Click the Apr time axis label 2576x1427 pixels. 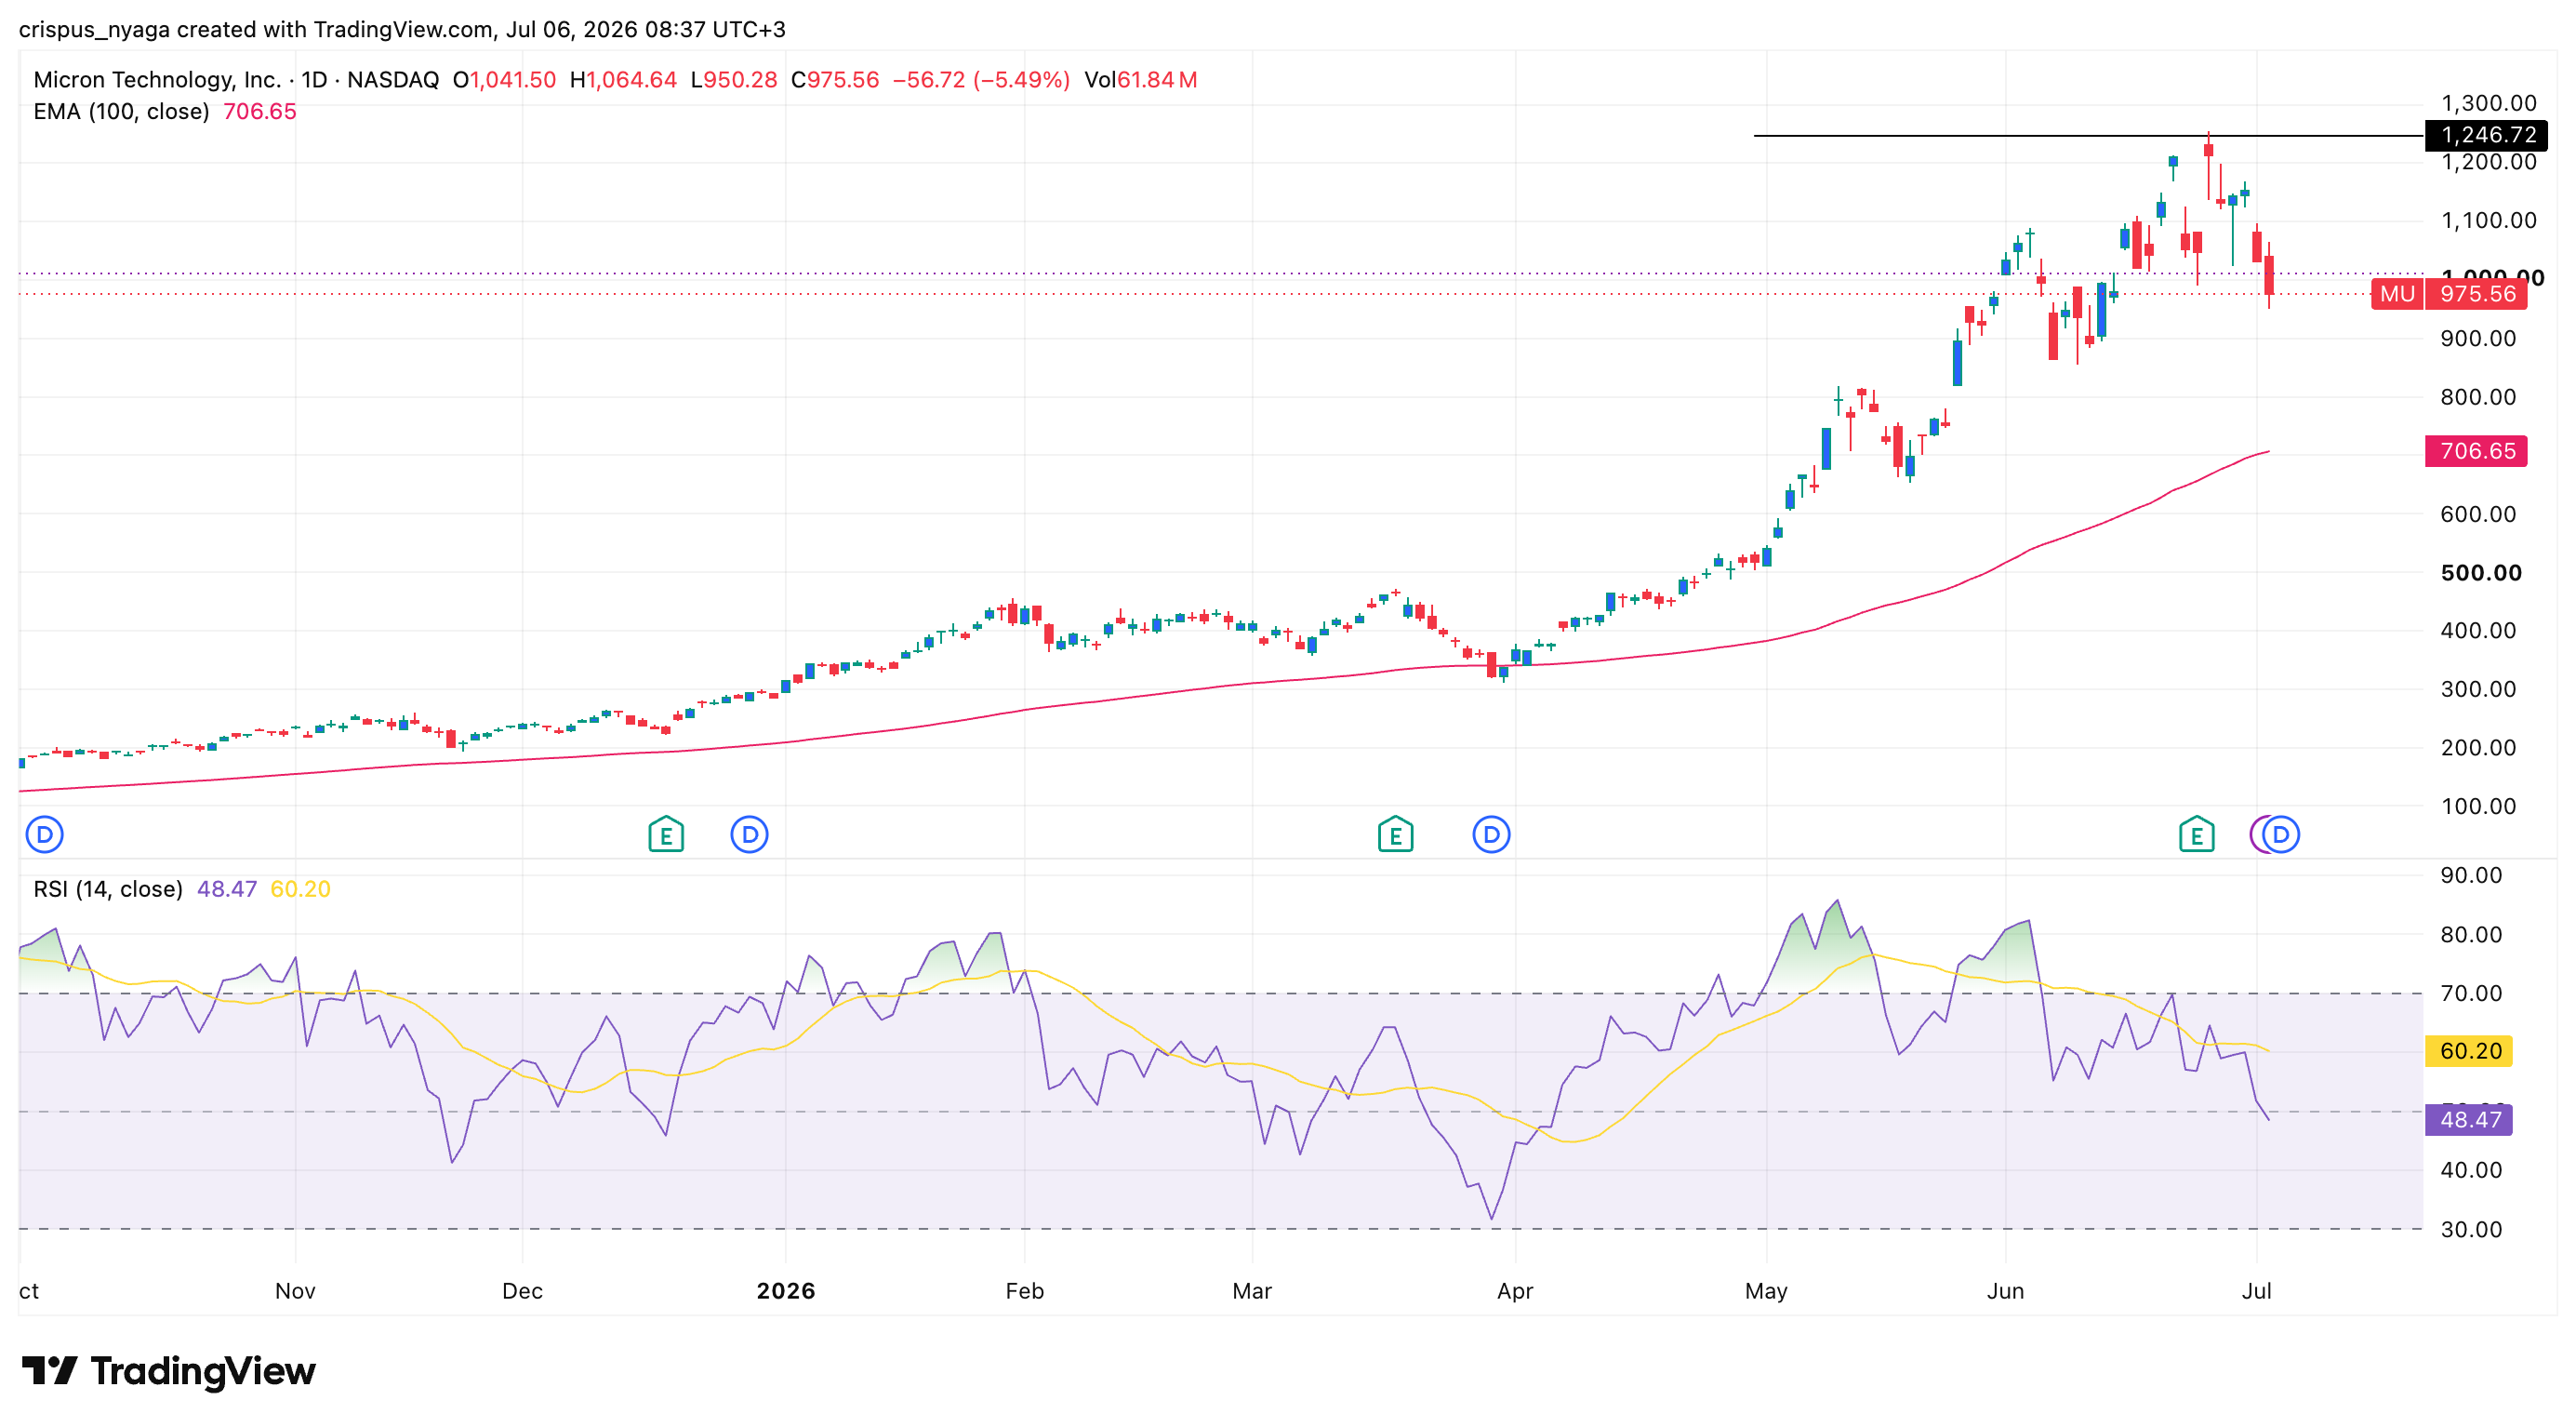1515,1291
